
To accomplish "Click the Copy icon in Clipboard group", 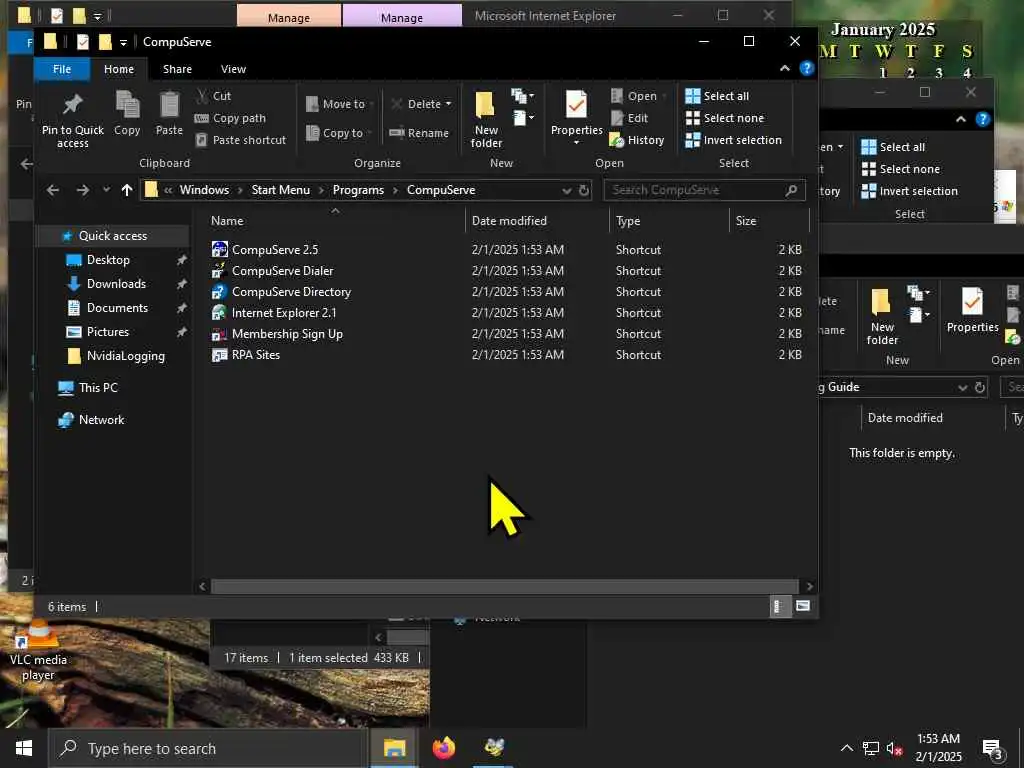I will pyautogui.click(x=127, y=114).
